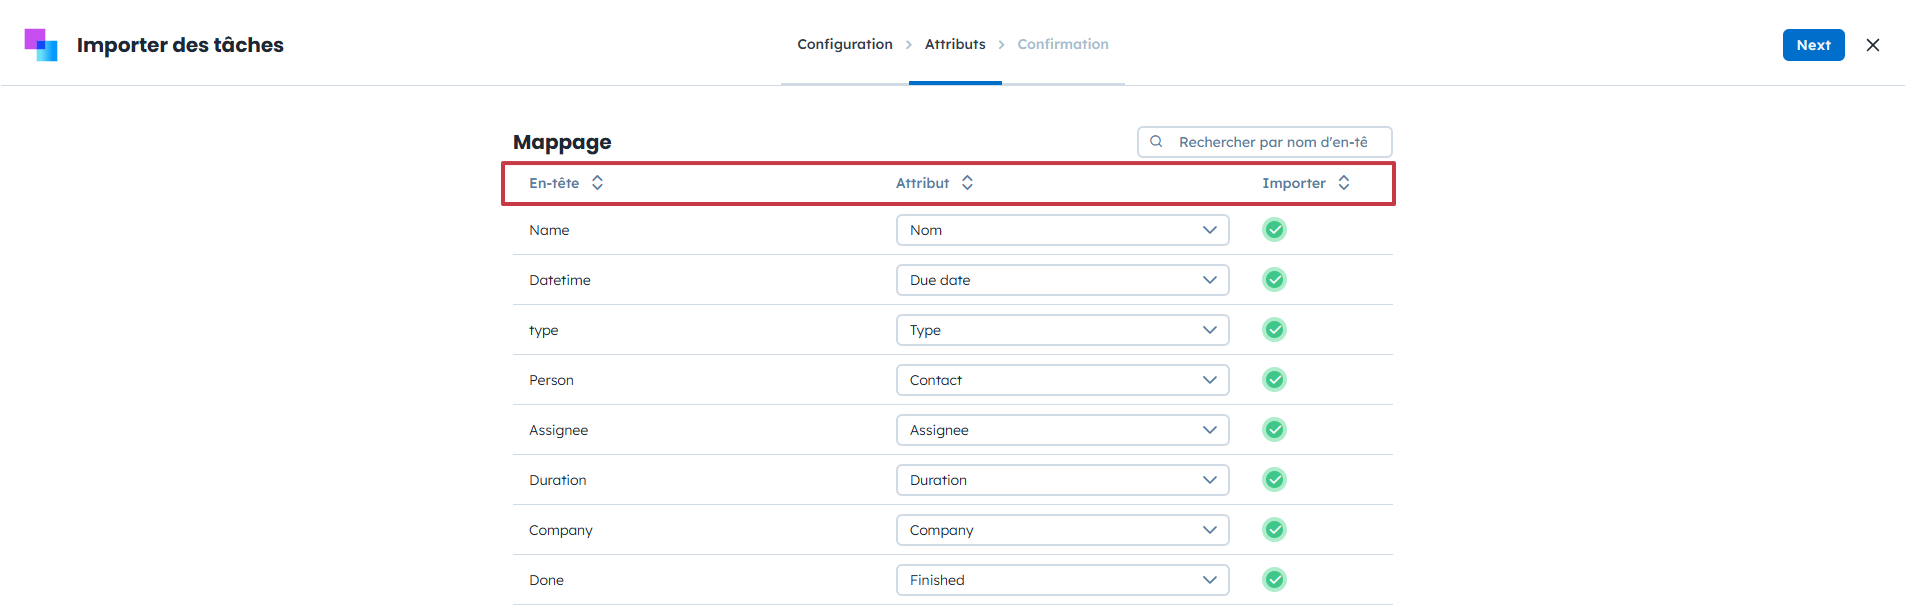This screenshot has height=608, width=1906.
Task: Sort by Attribut column arrows
Action: point(967,183)
